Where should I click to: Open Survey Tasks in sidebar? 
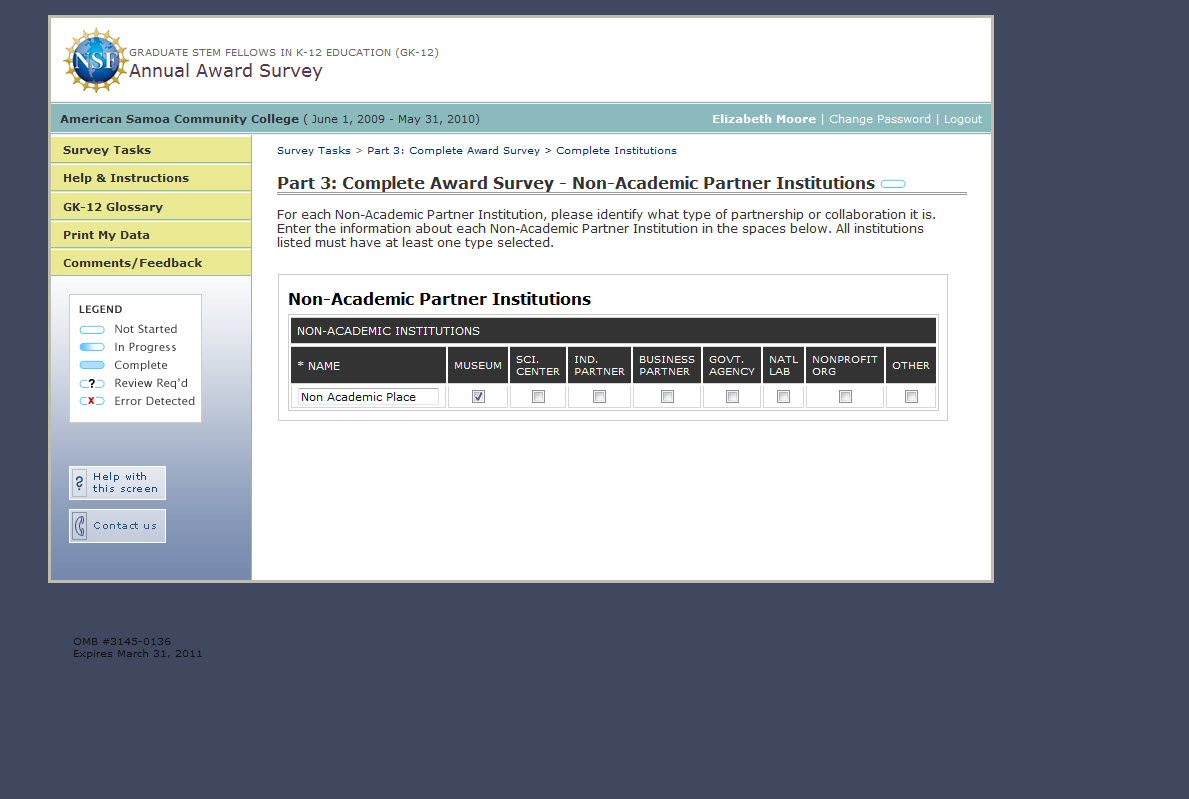151,150
